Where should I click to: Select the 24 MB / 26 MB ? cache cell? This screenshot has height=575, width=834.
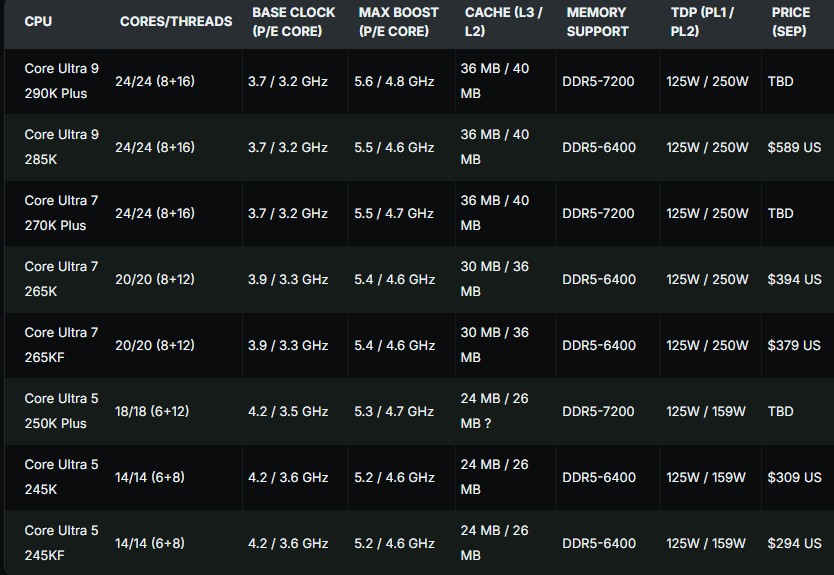click(495, 411)
